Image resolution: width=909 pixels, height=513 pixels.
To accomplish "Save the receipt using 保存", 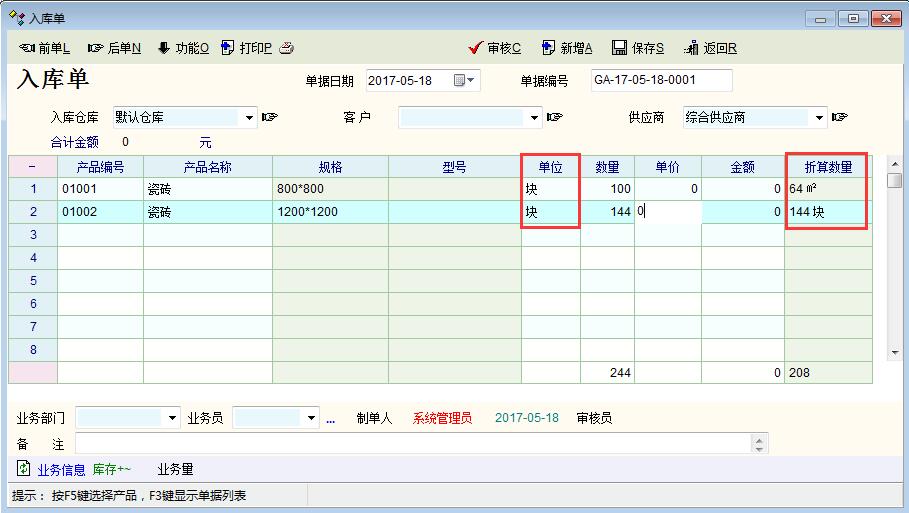I will click(638, 48).
